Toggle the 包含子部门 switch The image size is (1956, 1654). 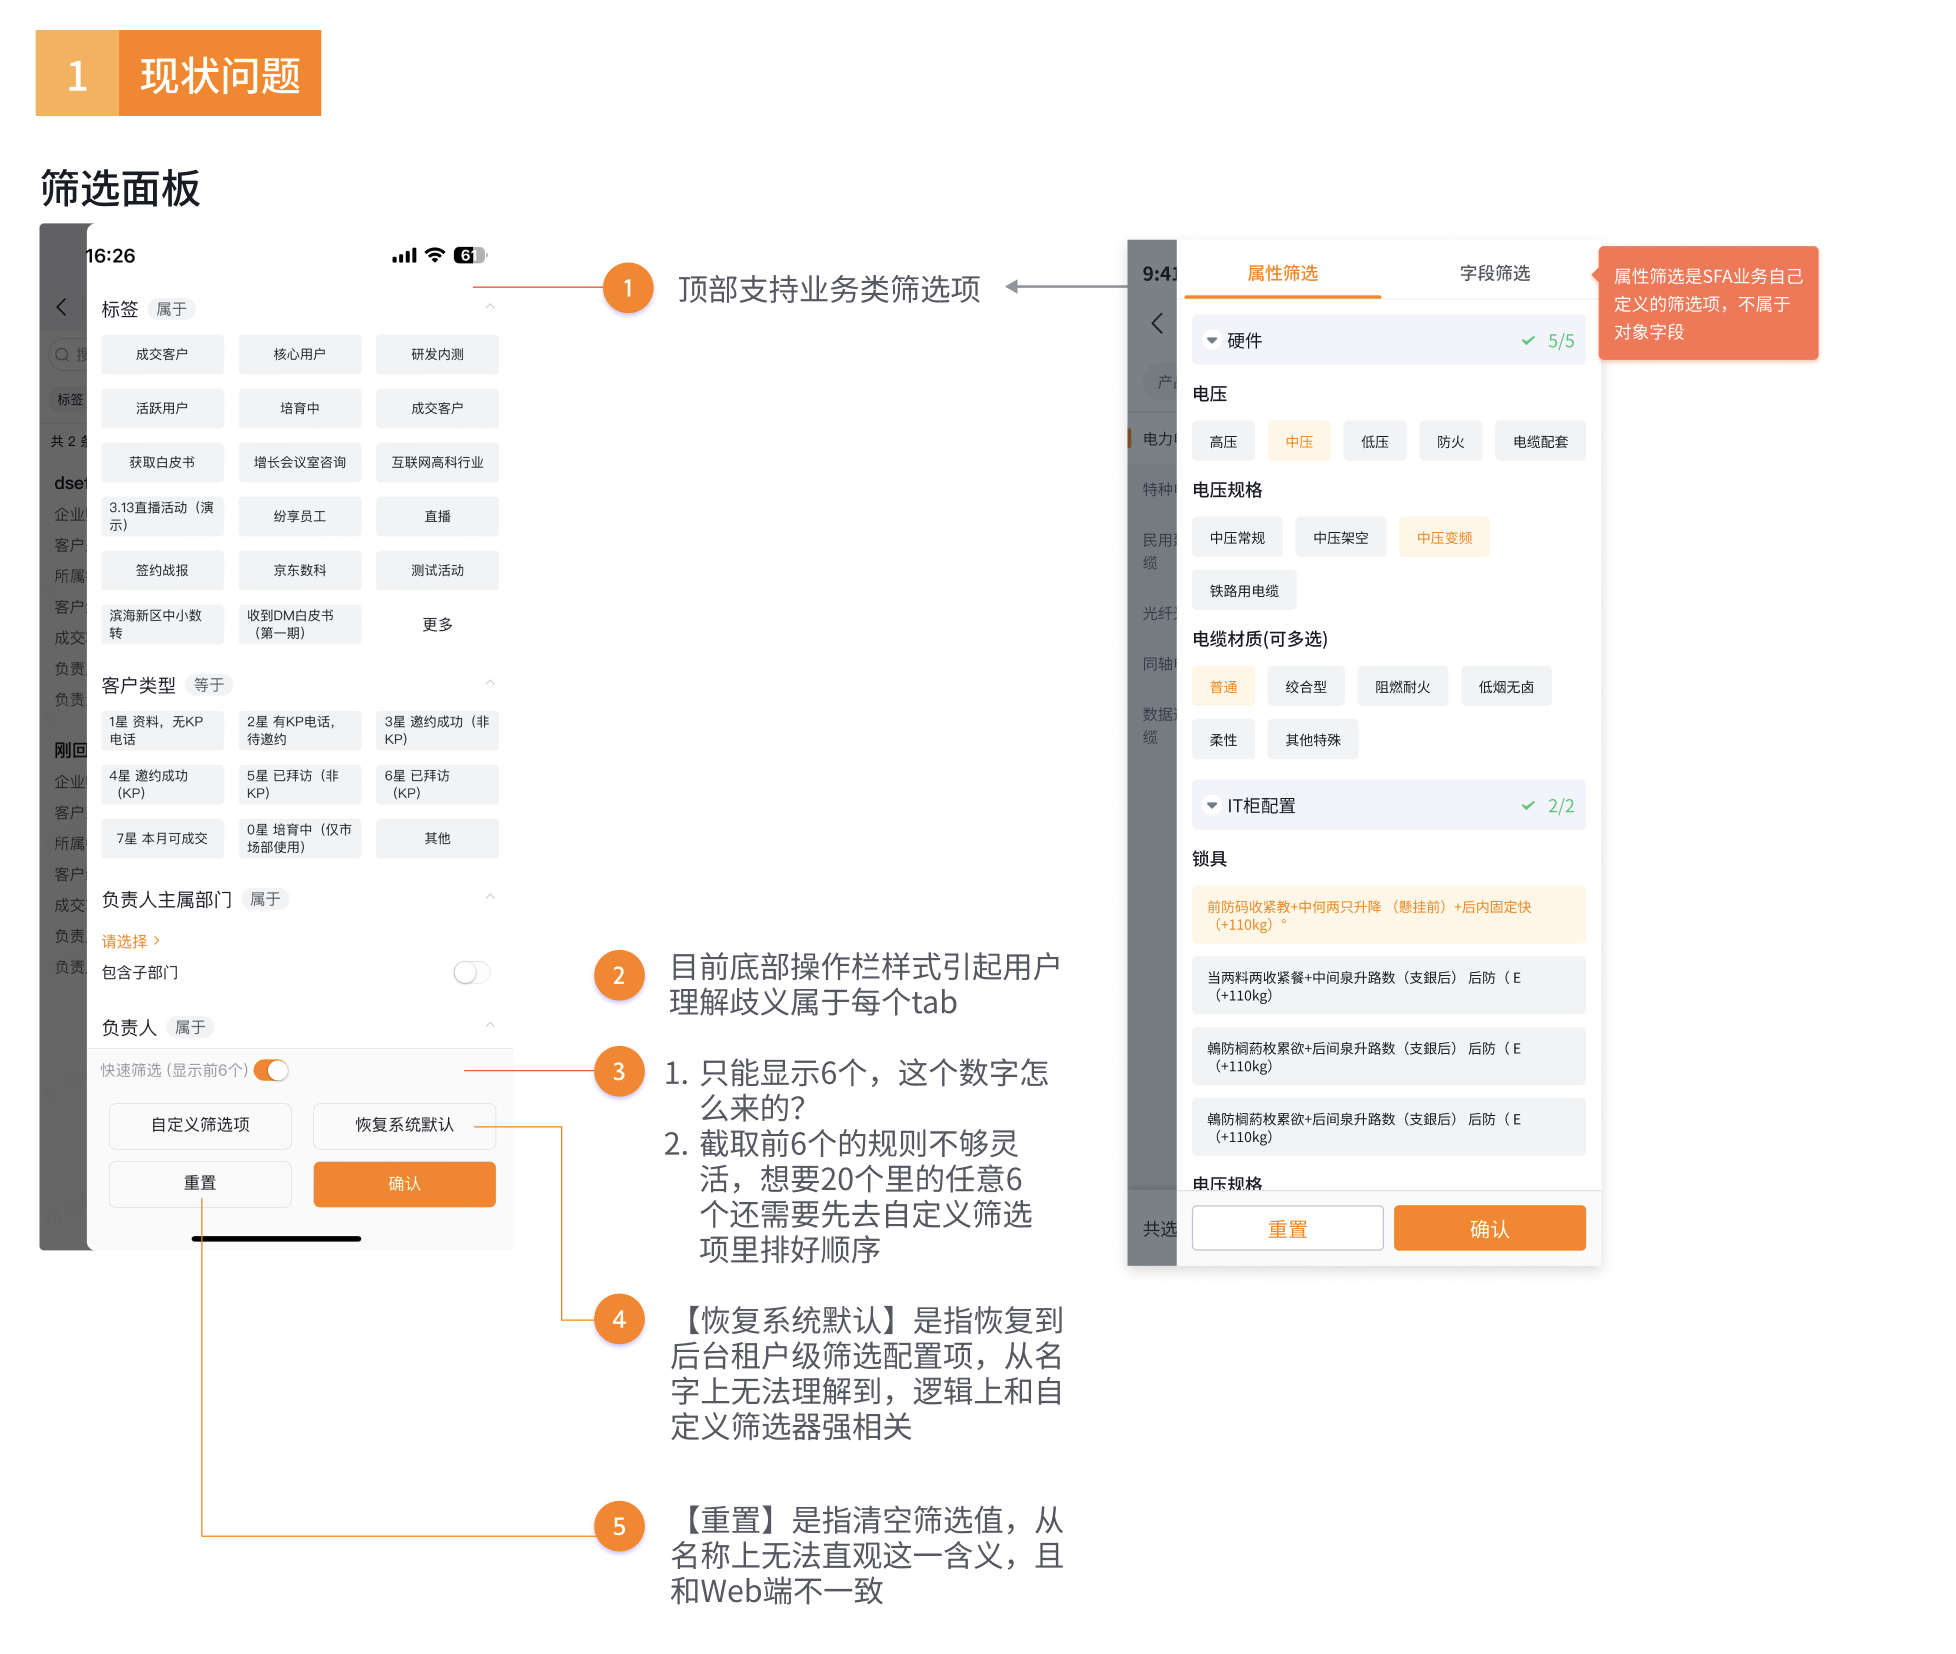pyautogui.click(x=471, y=972)
